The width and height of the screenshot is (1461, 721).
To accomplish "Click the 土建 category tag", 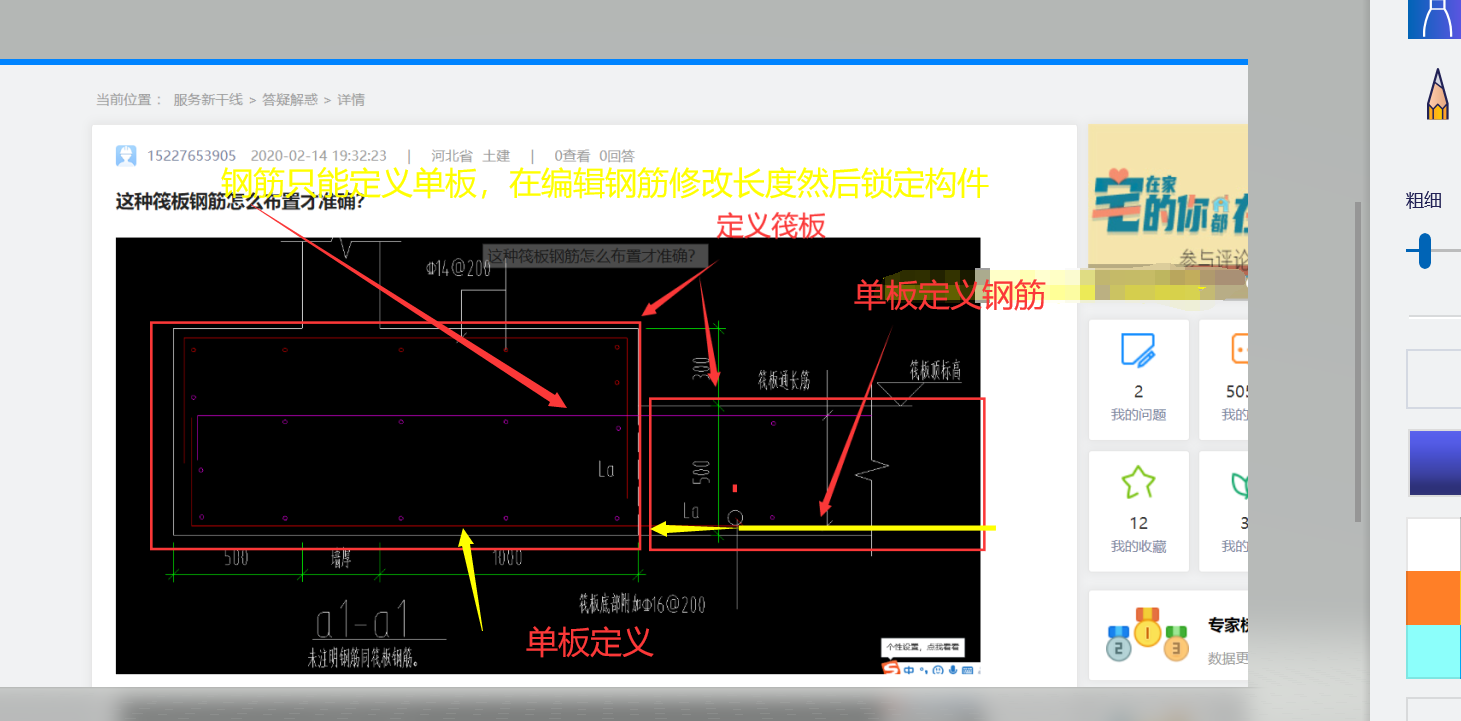I will (x=496, y=156).
